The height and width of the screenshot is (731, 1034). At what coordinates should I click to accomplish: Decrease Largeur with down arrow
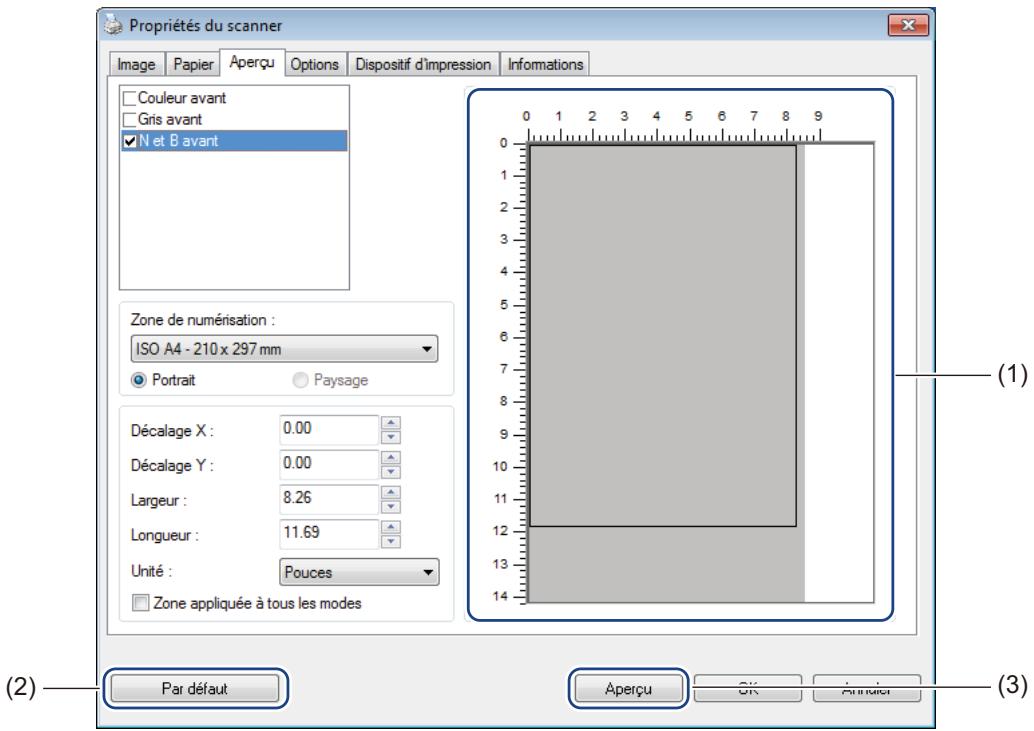pyautogui.click(x=391, y=506)
